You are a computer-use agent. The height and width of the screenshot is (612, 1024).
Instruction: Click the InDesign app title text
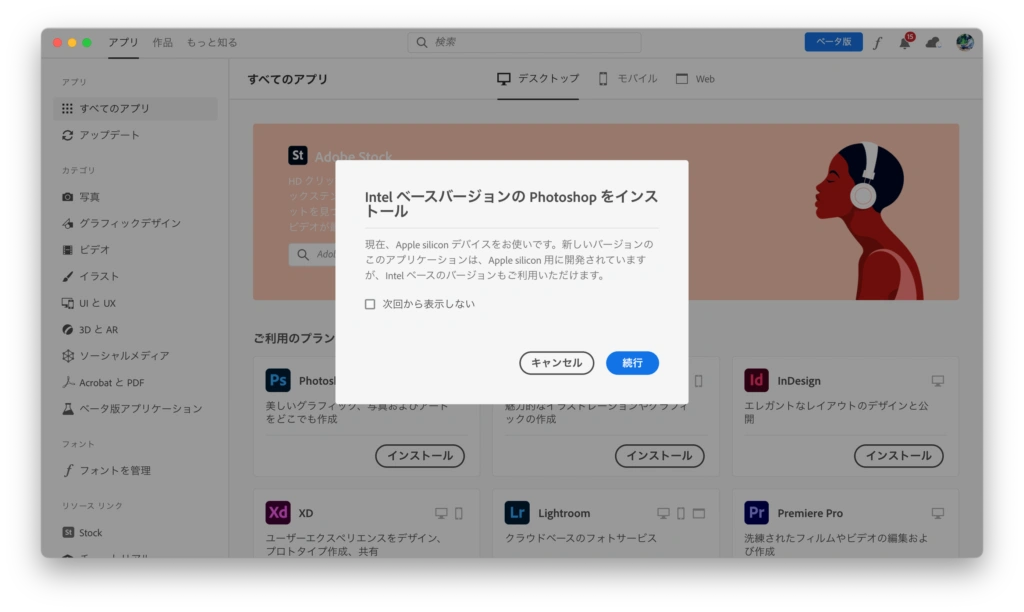[x=799, y=381]
